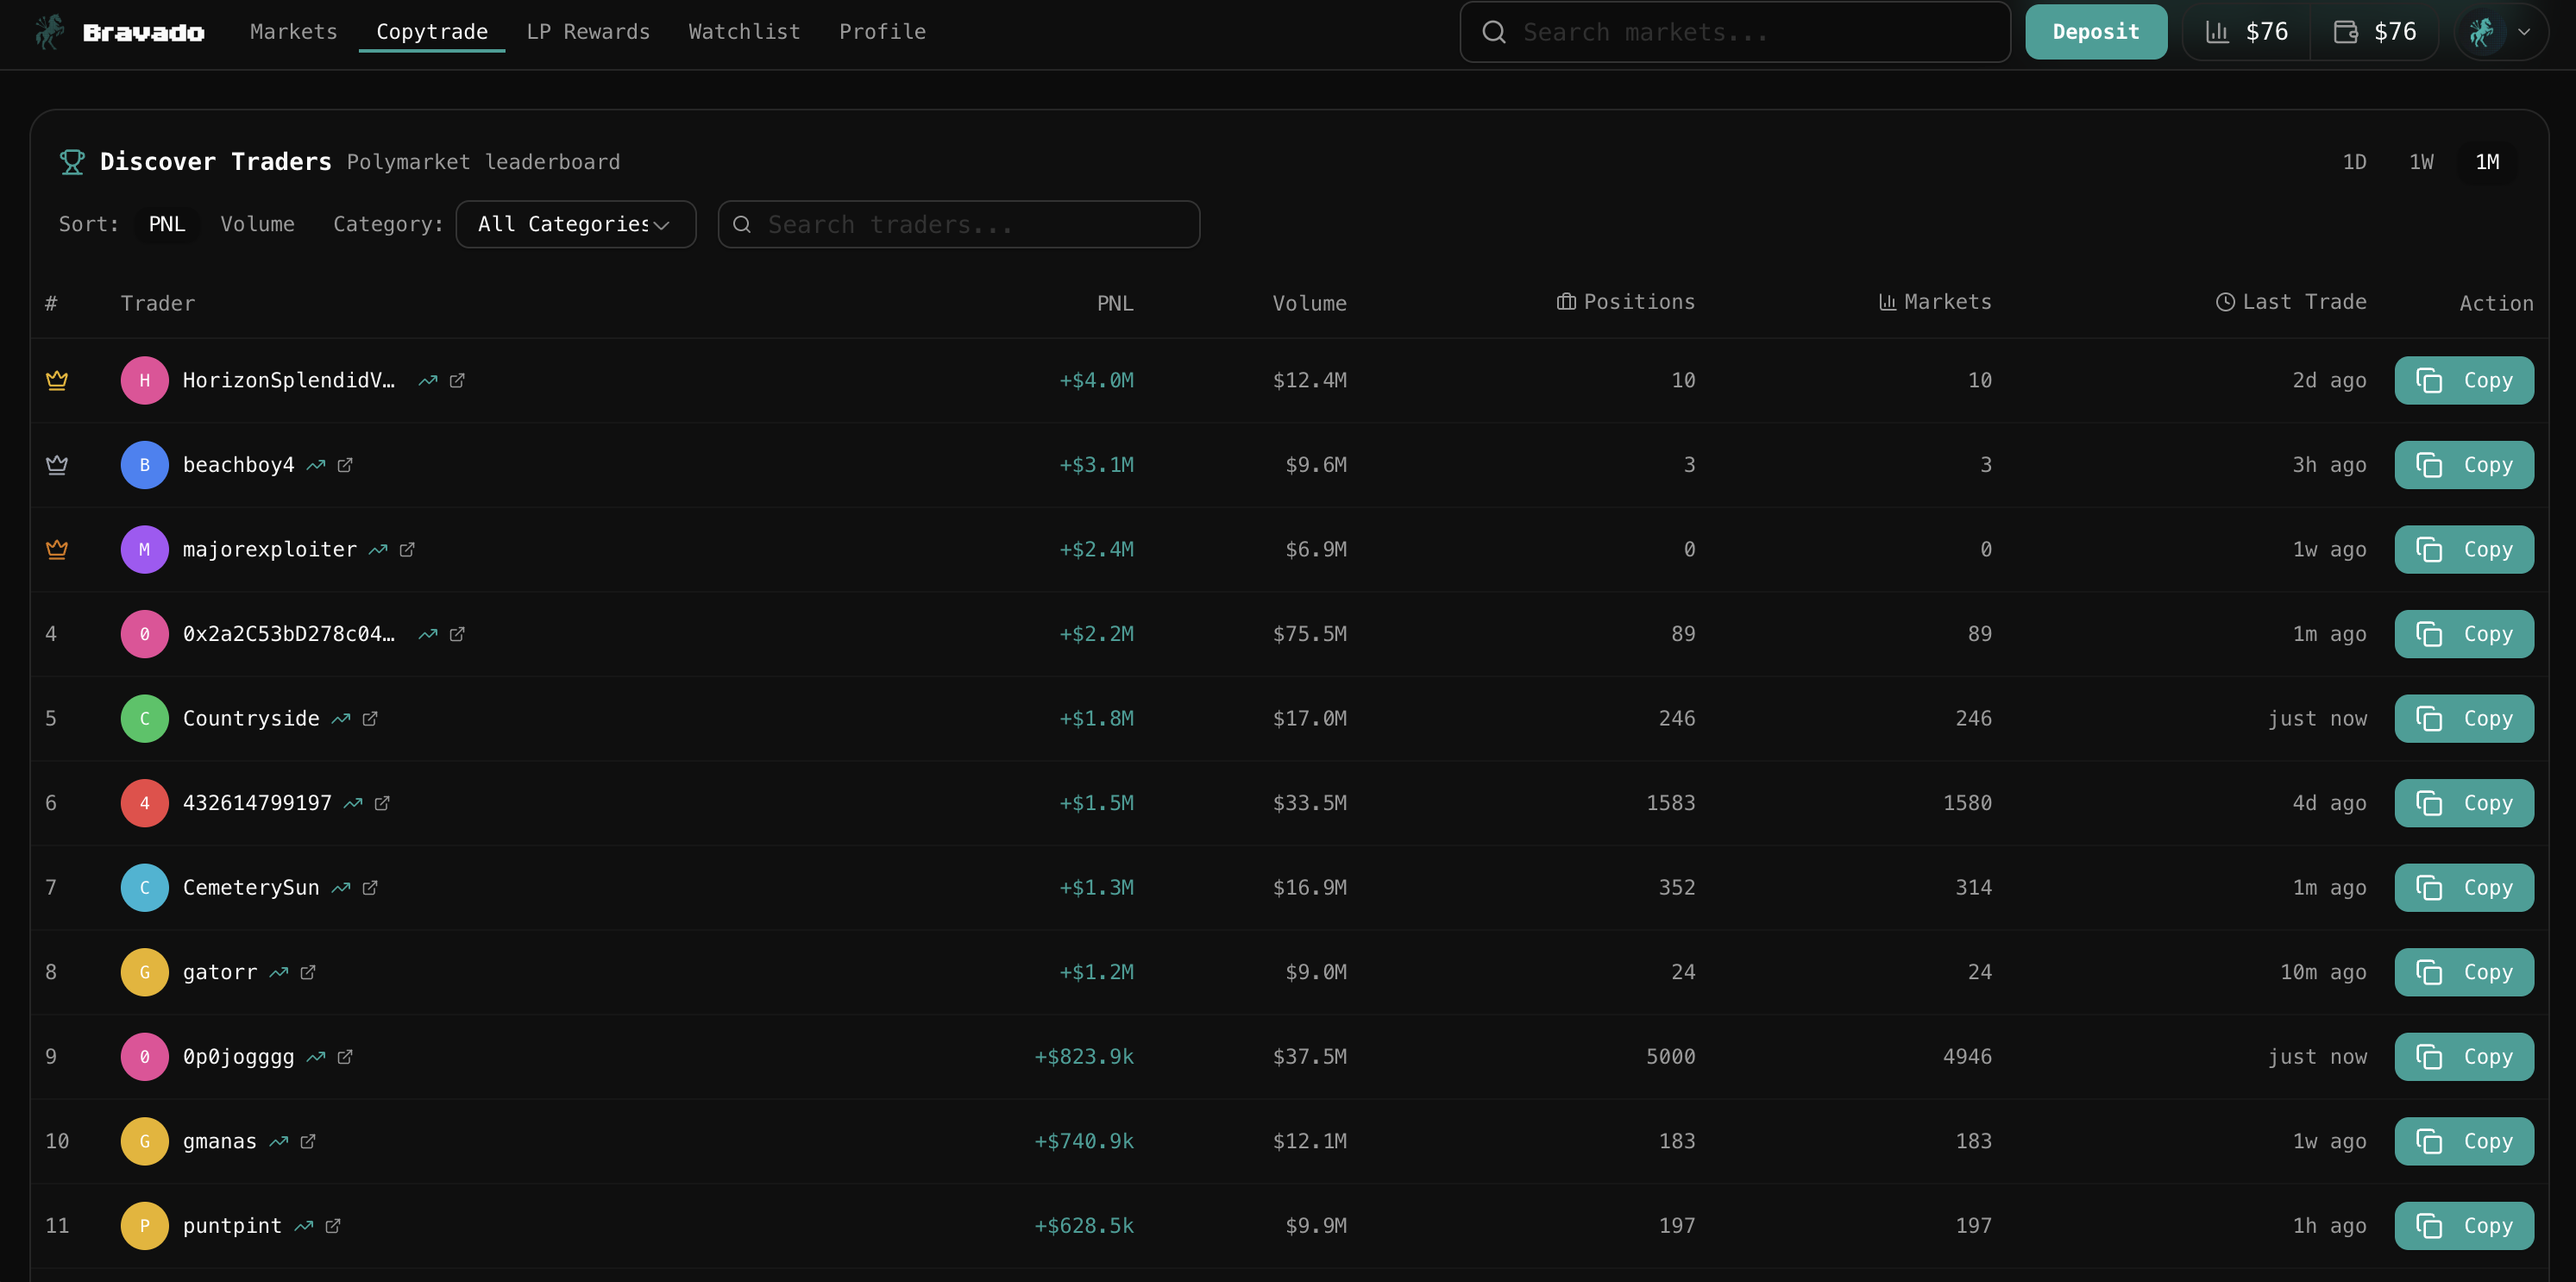Click the trend icon beside gatorr

279,973
